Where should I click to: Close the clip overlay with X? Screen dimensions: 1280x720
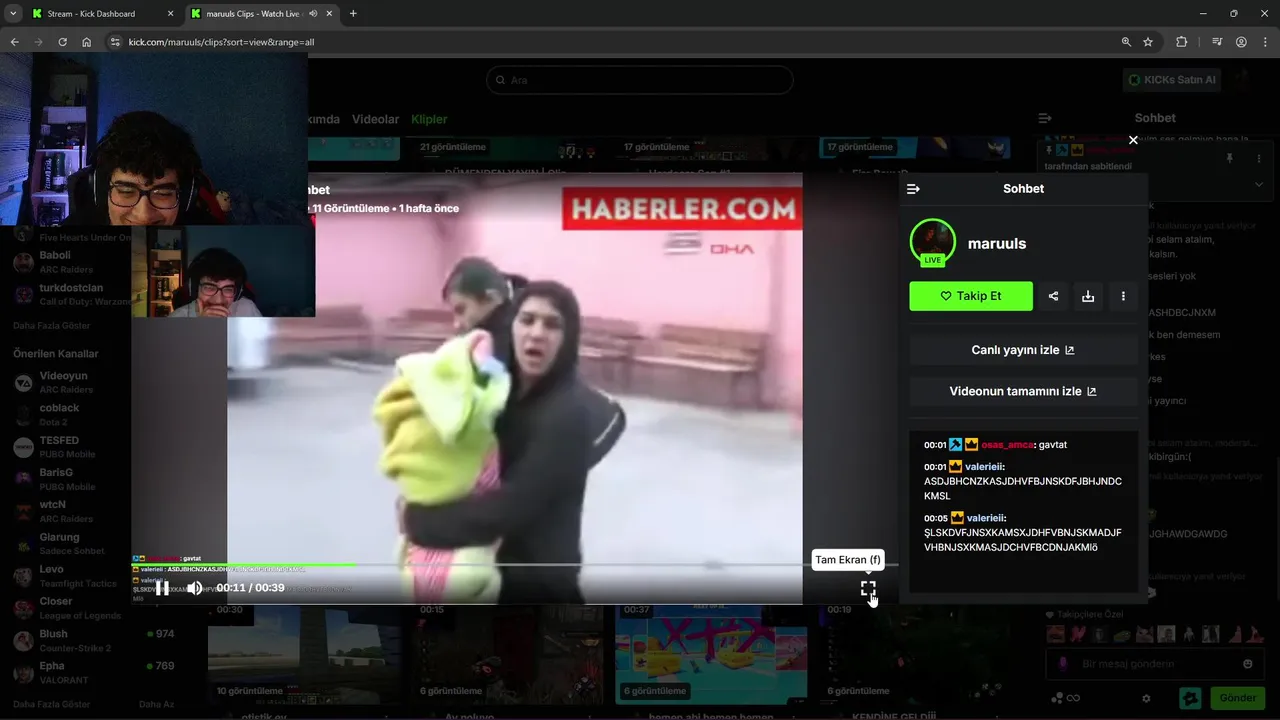click(x=1133, y=140)
